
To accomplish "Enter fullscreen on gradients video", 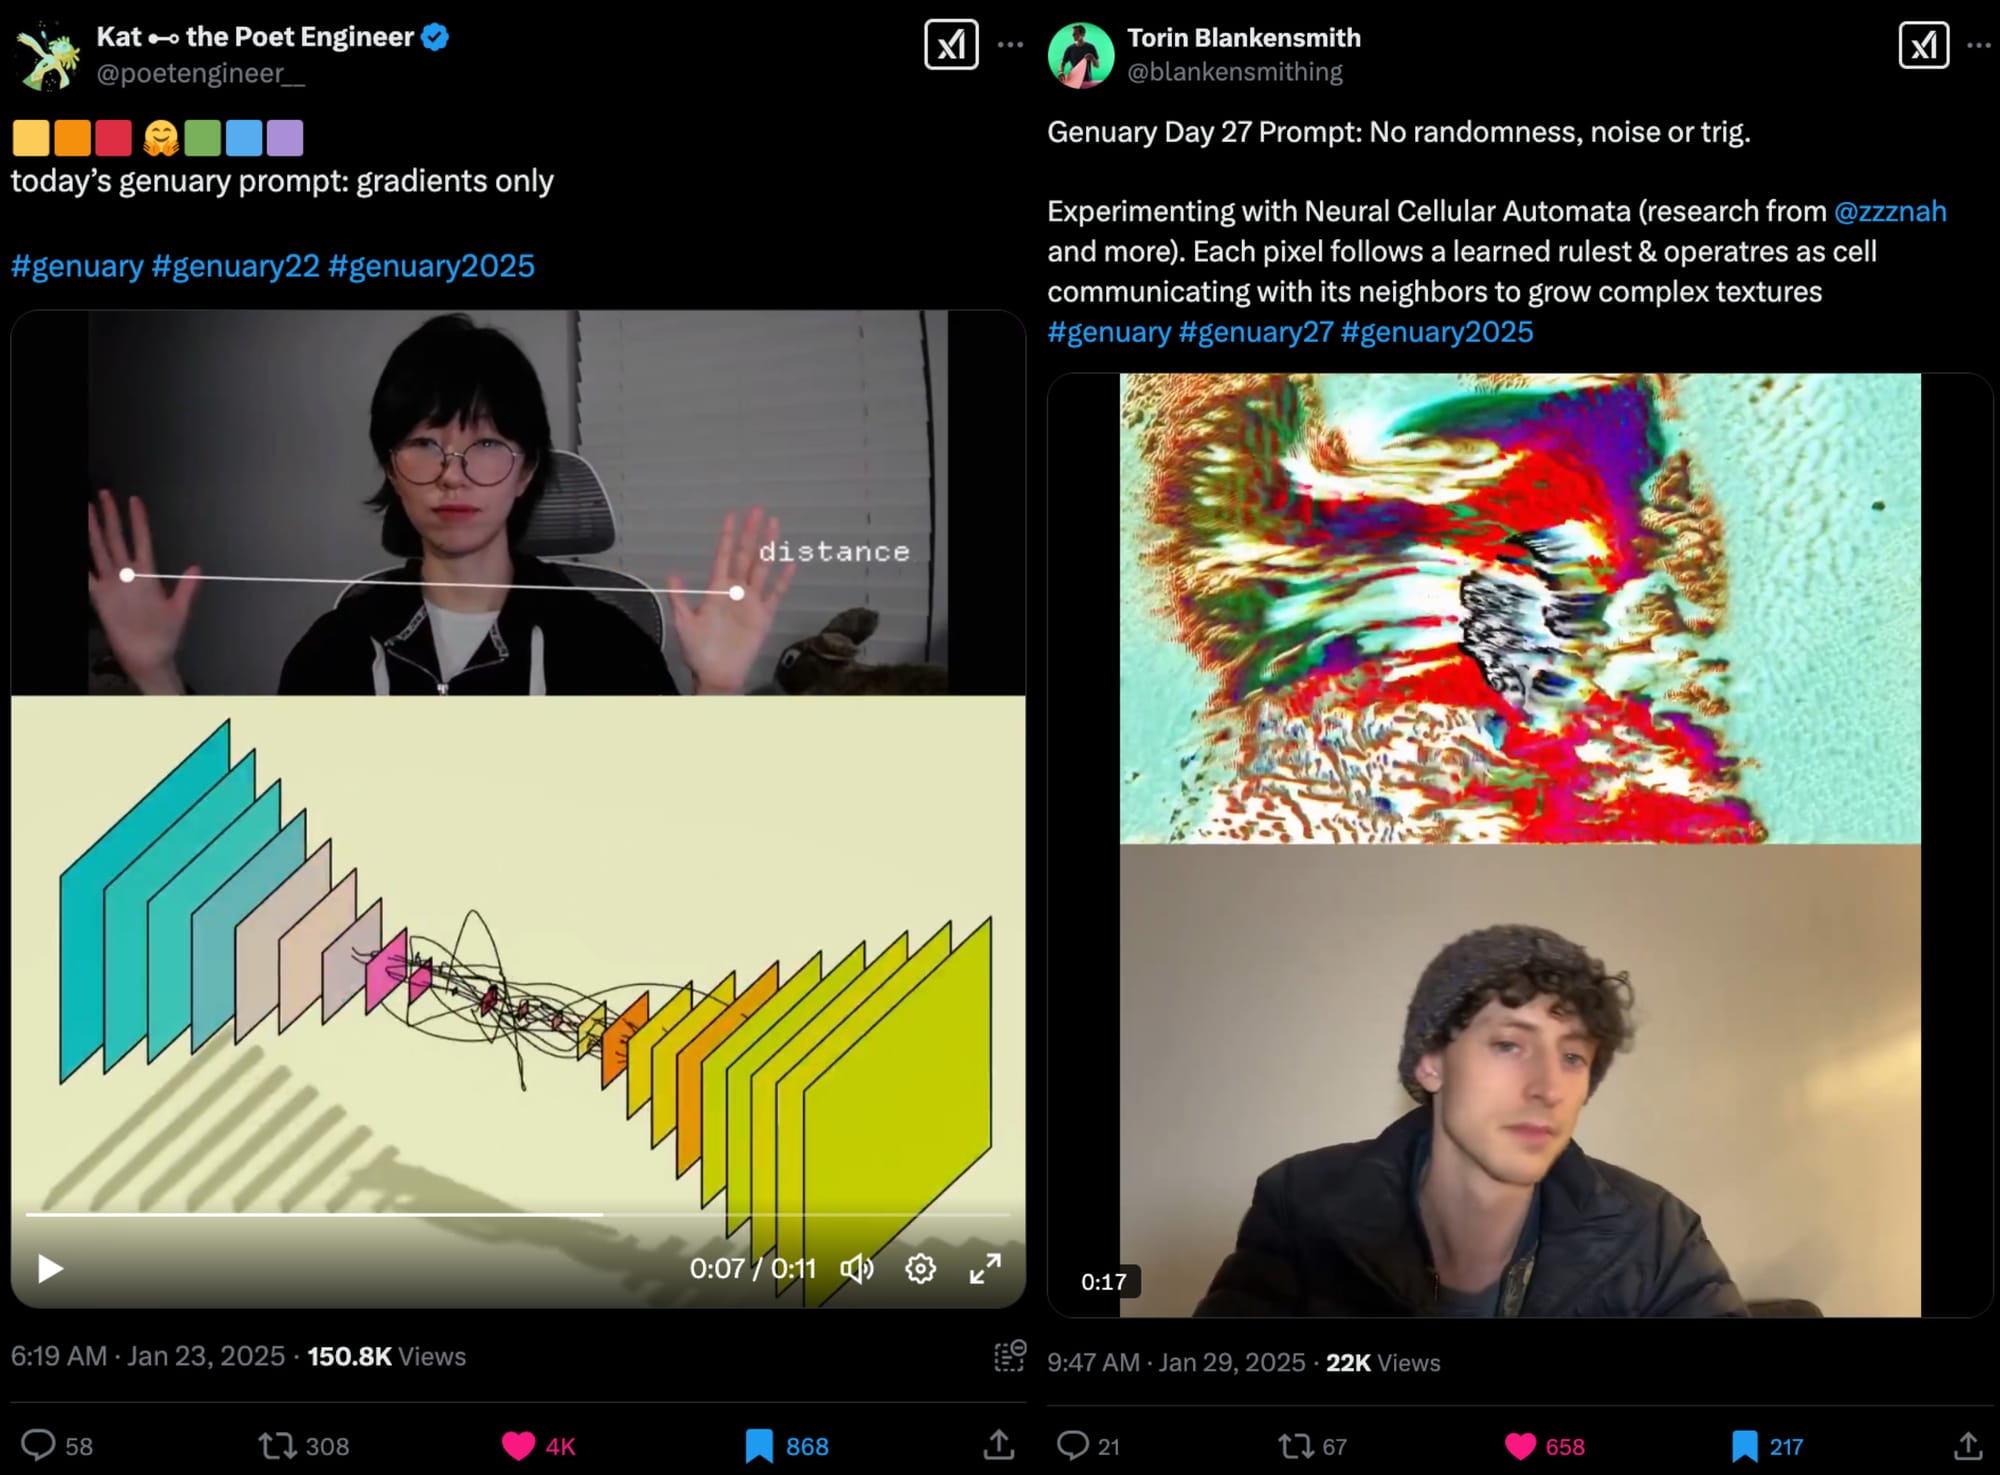I will point(985,1268).
